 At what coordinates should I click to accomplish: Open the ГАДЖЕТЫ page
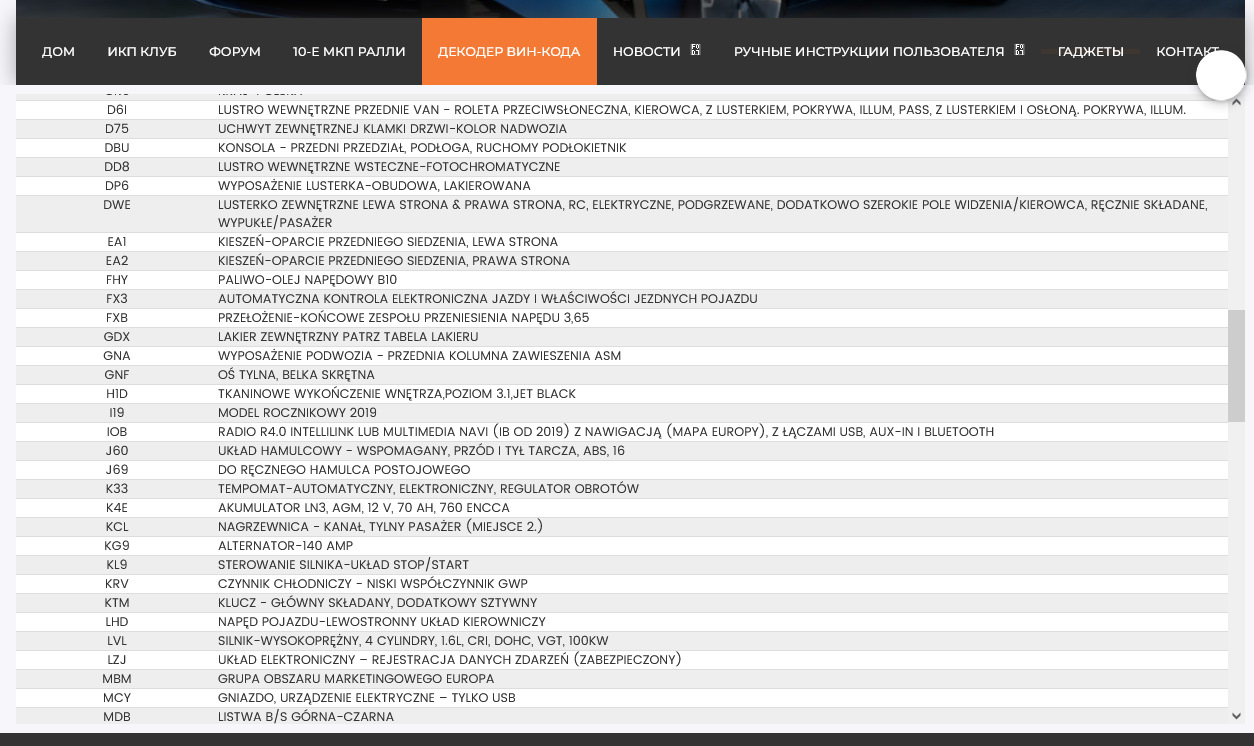(1090, 51)
